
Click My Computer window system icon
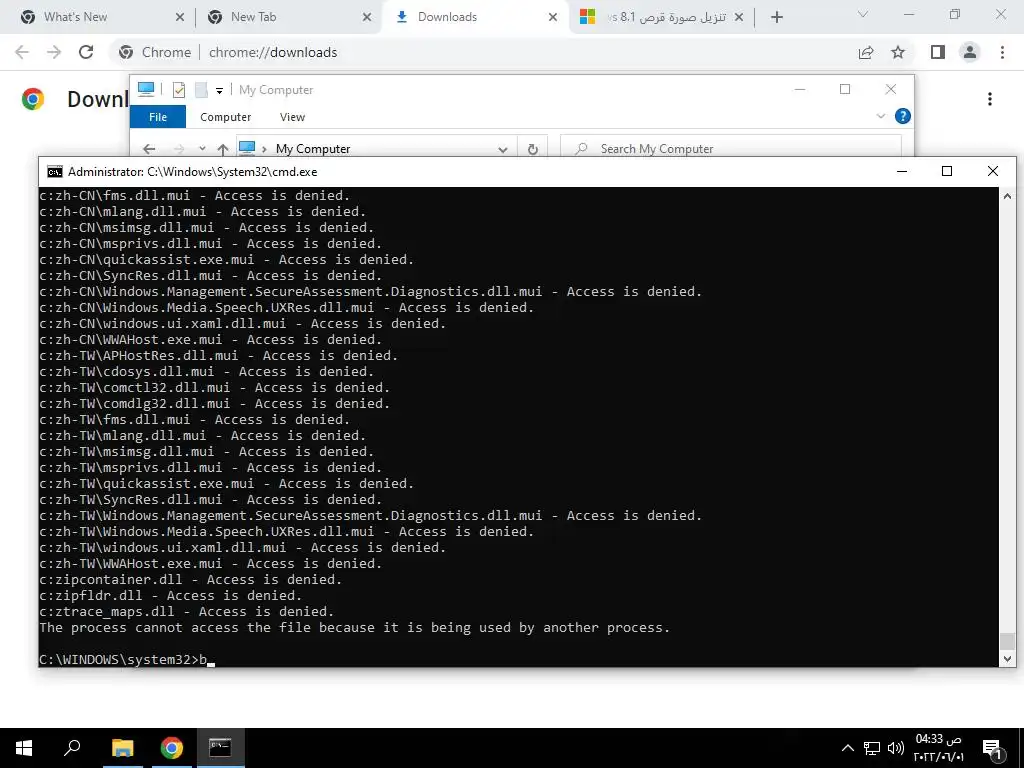click(146, 89)
